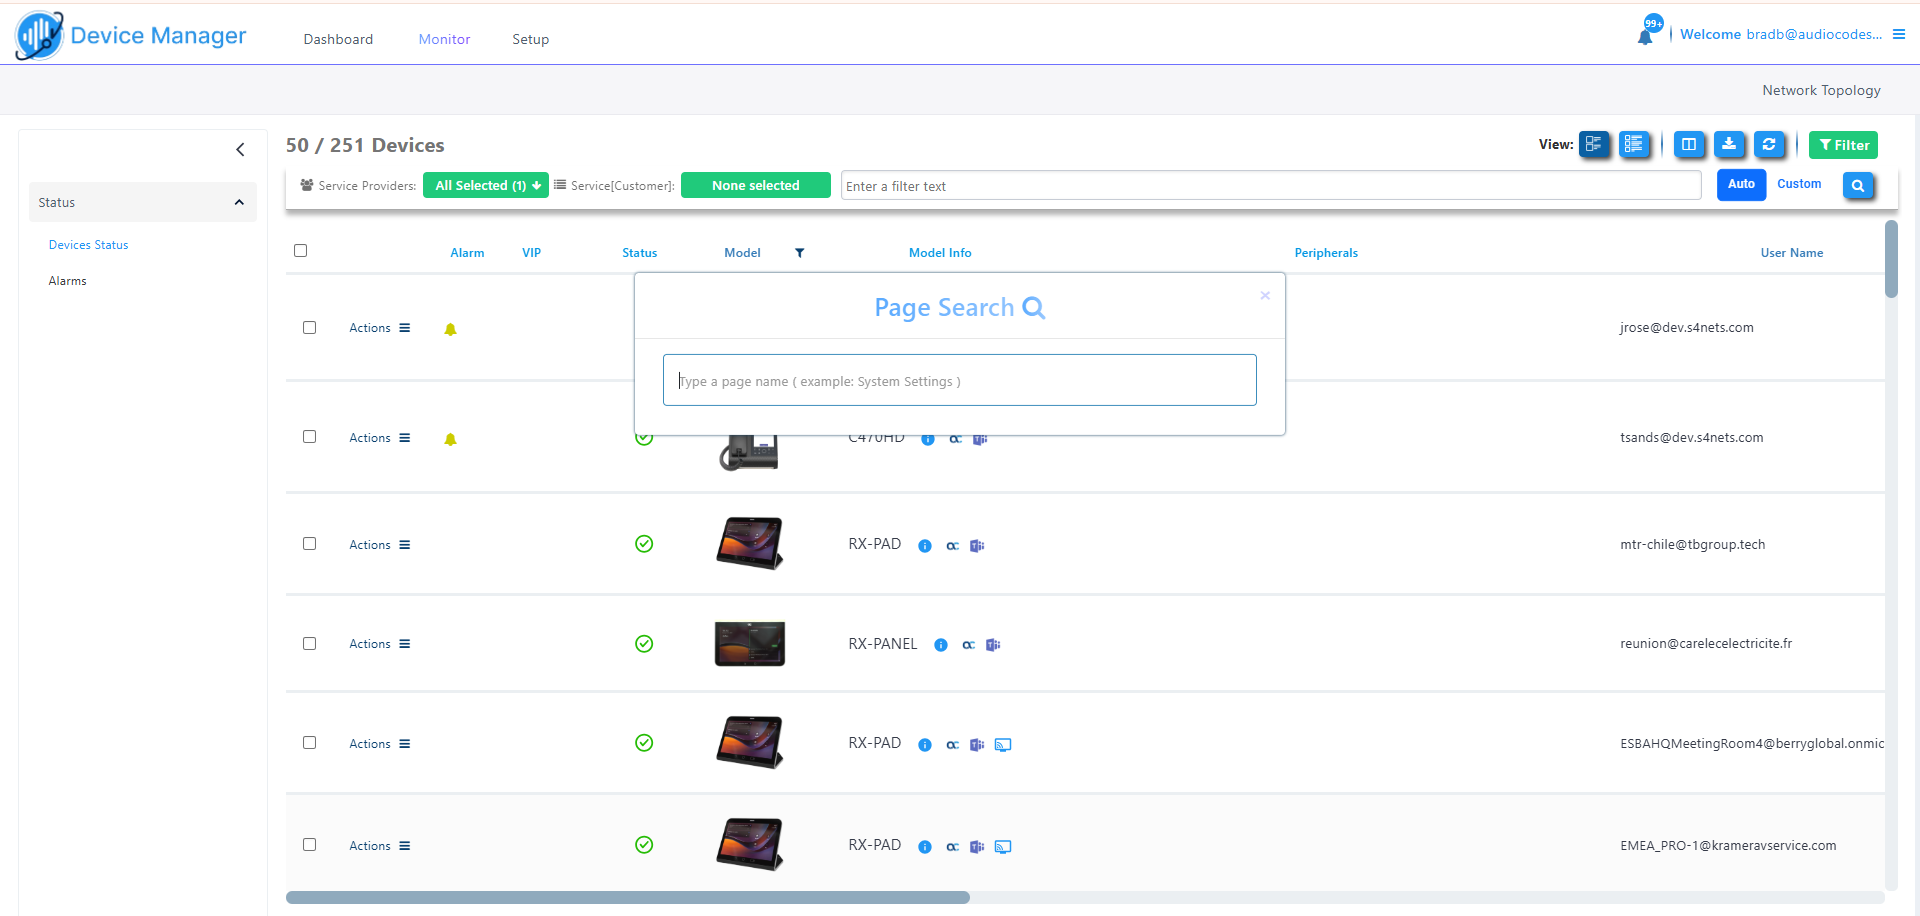Click the info icon for the RX-PANEL device

click(941, 645)
